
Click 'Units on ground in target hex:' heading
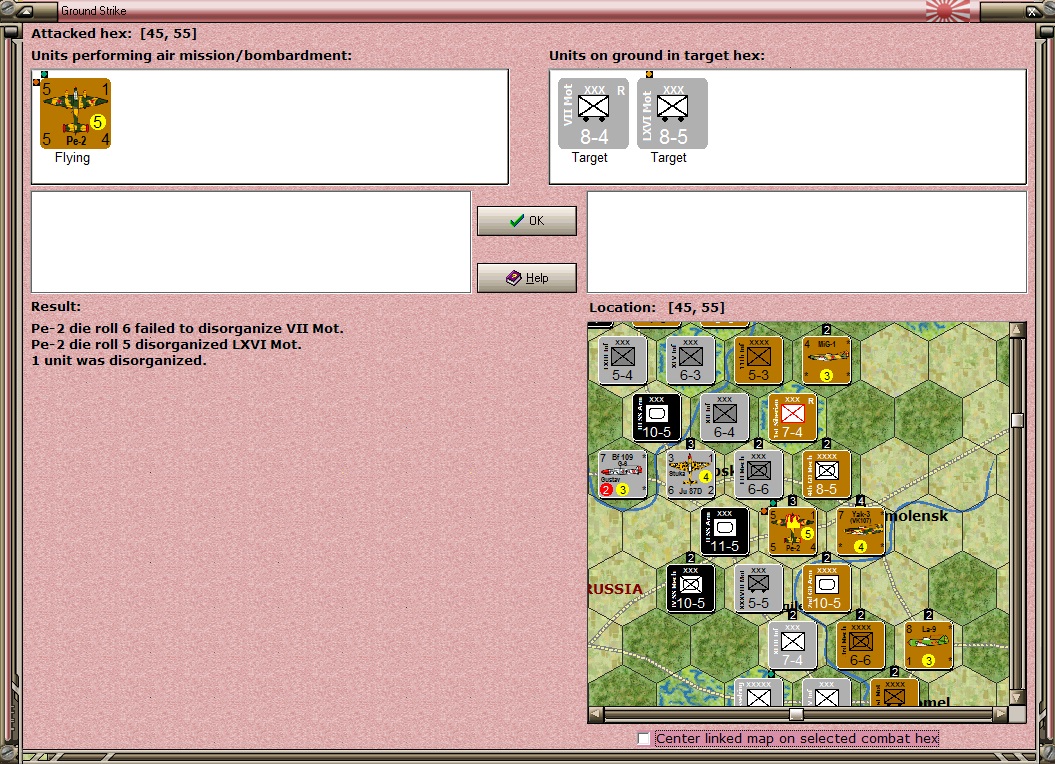[x=657, y=56]
